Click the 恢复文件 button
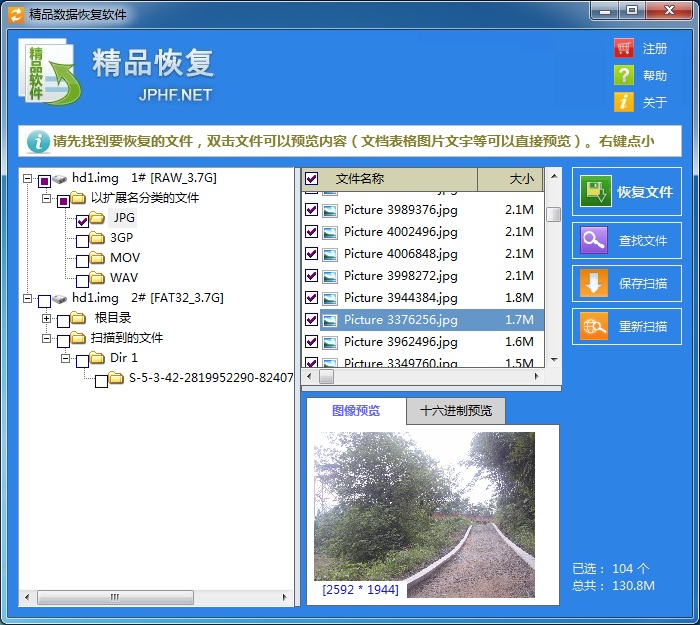 pyautogui.click(x=627, y=192)
